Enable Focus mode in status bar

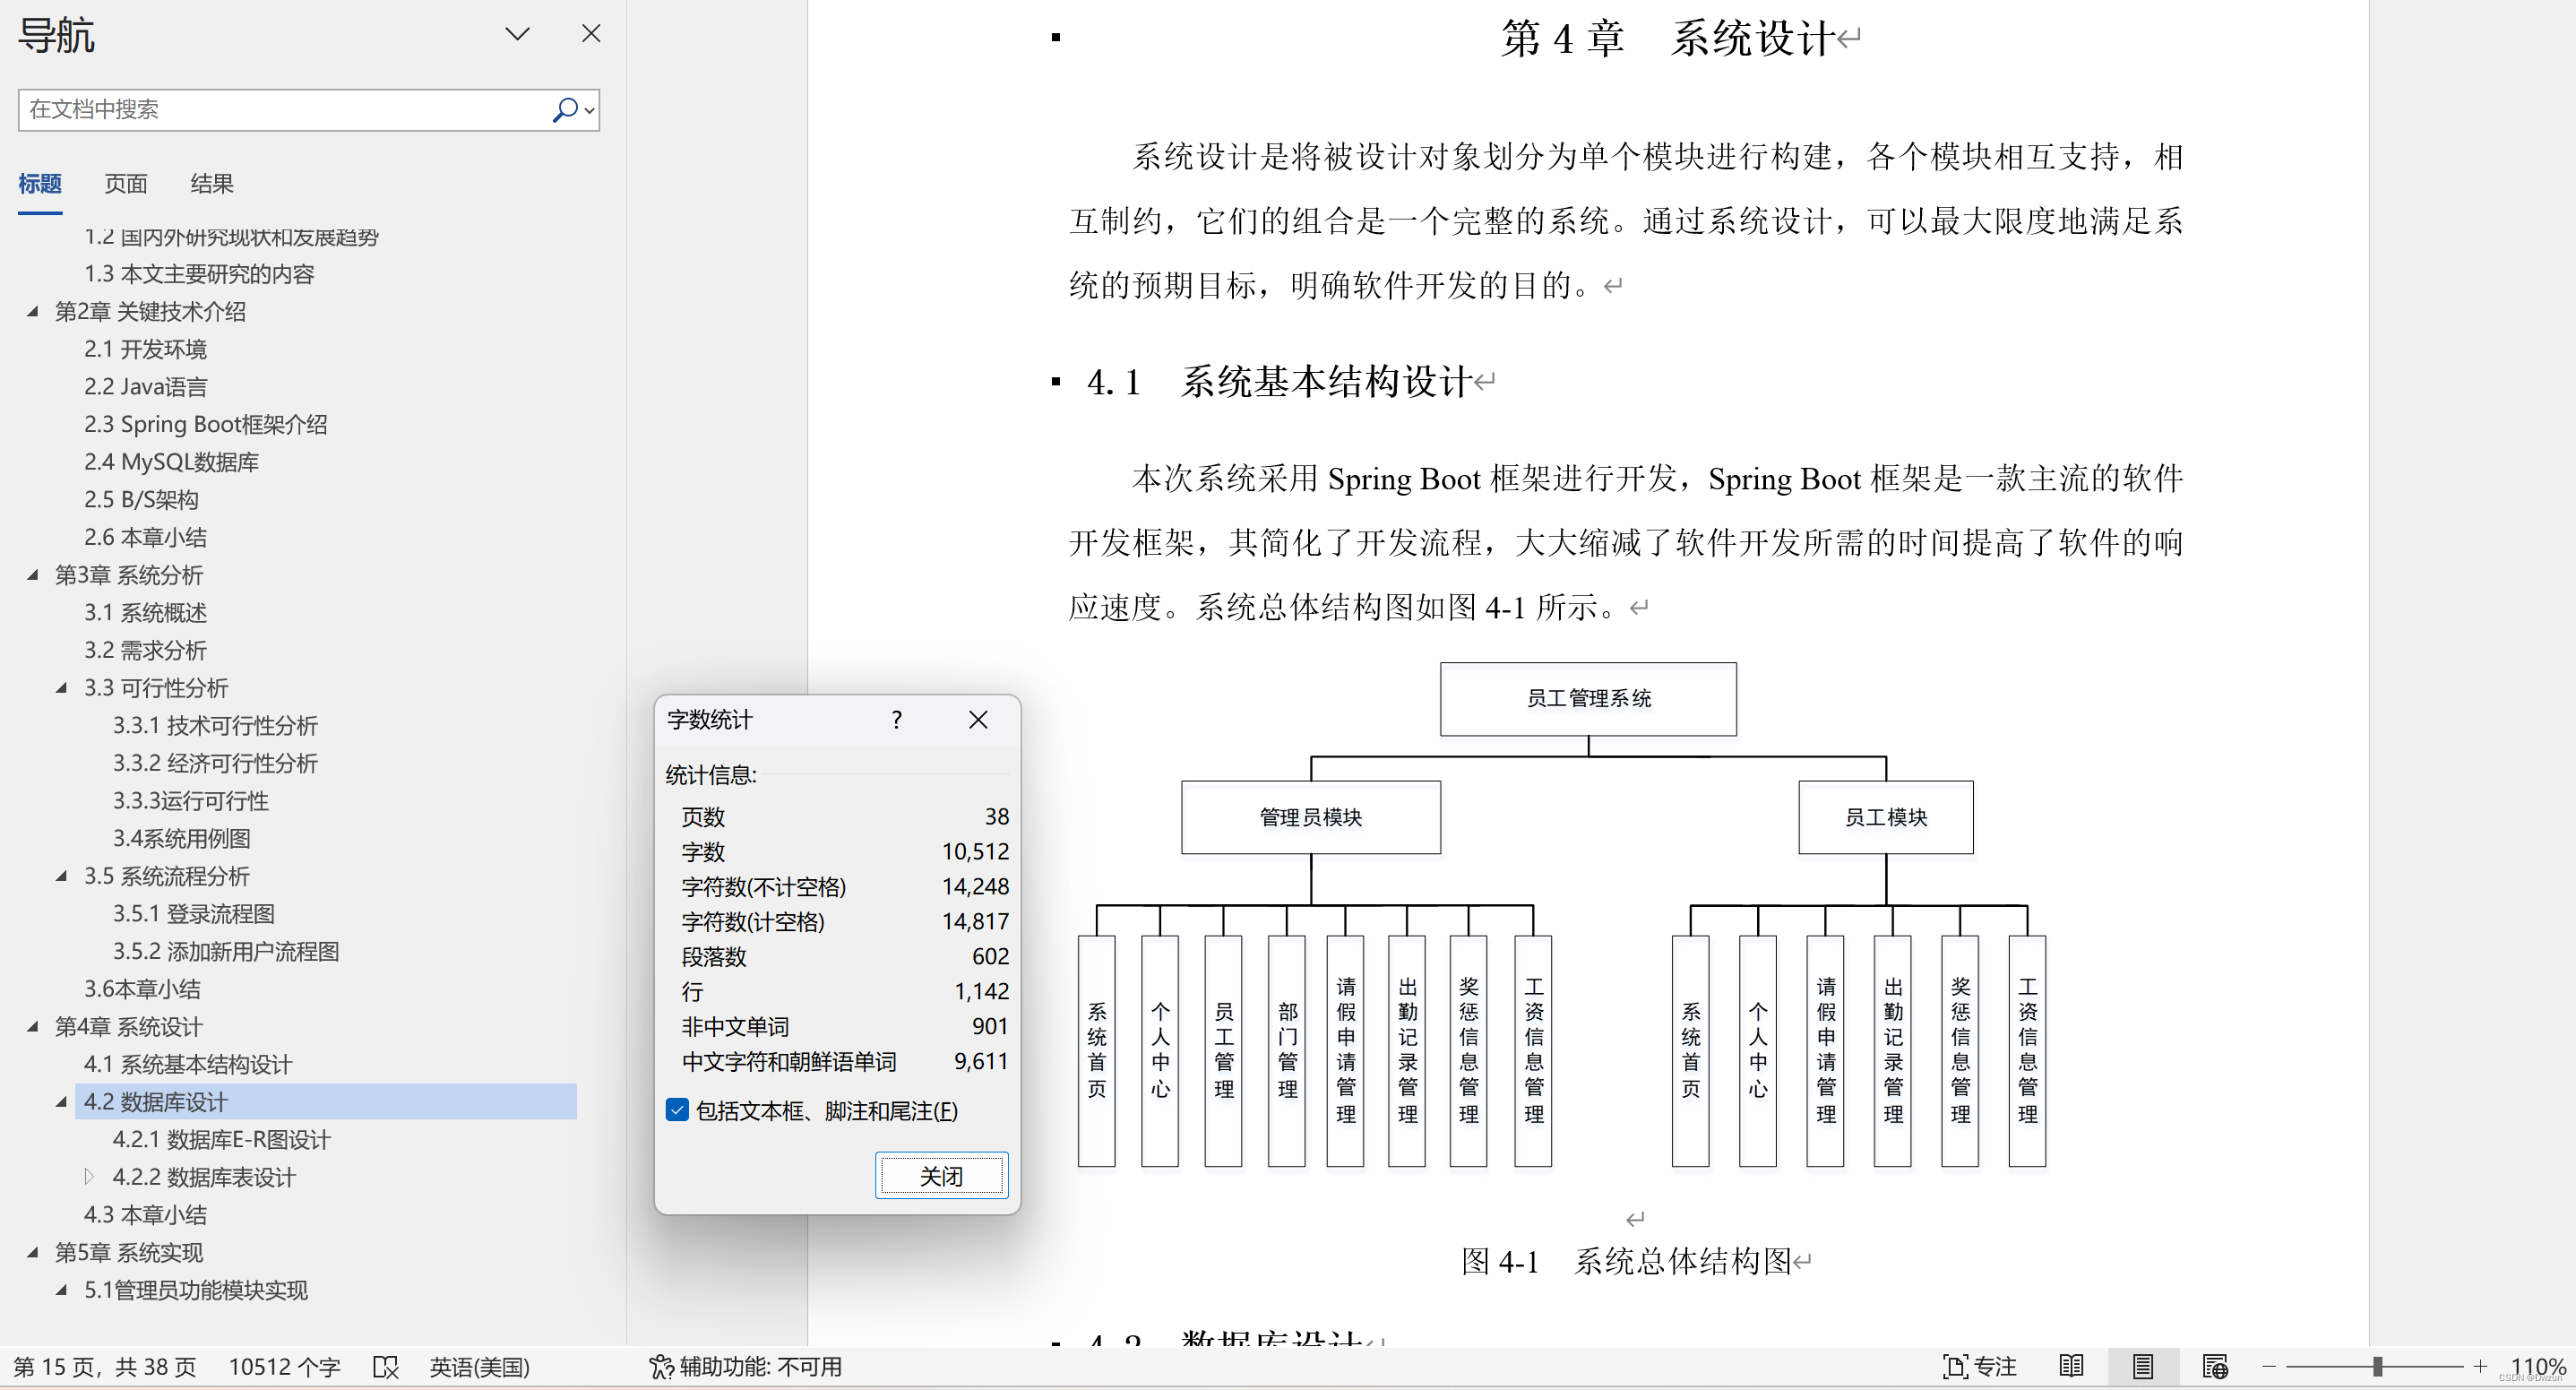(x=1979, y=1367)
